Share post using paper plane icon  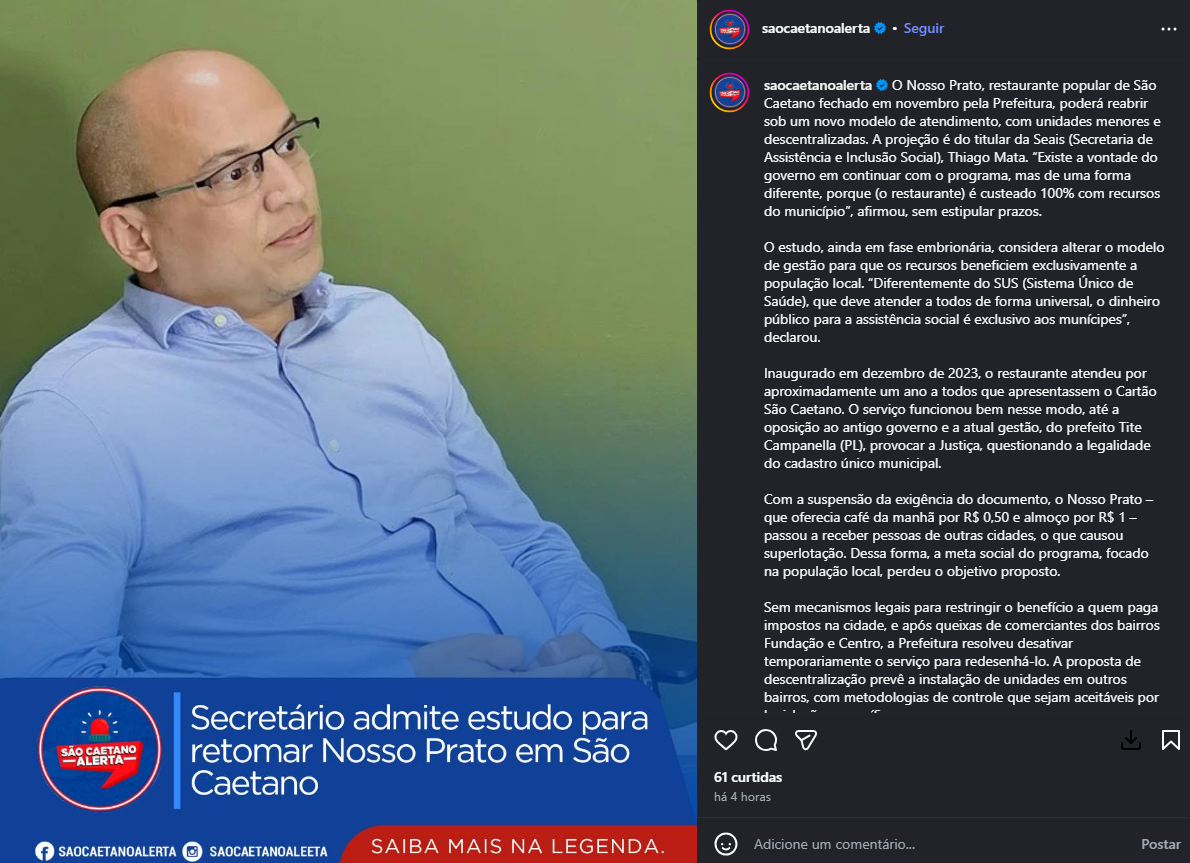tap(806, 740)
